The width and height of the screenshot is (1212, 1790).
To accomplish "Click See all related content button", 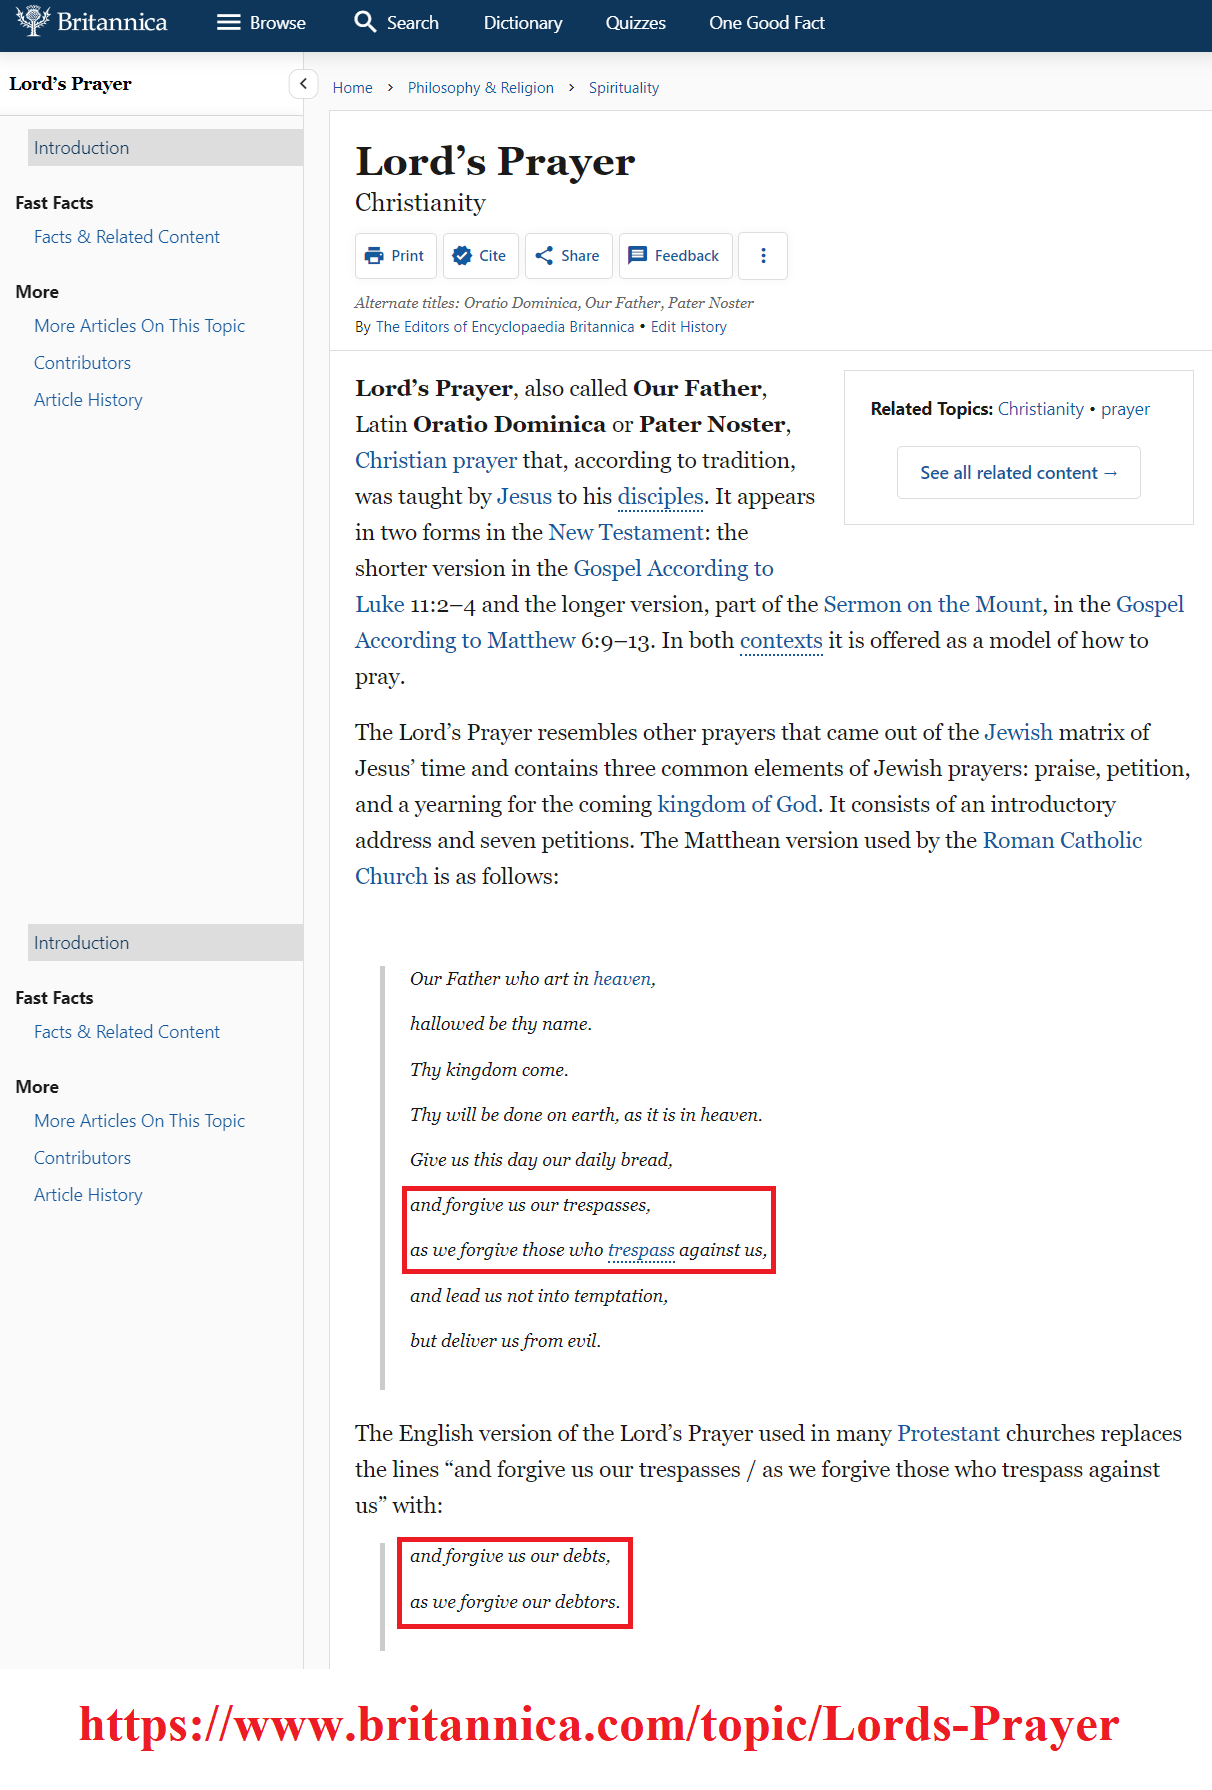I will tap(1018, 473).
